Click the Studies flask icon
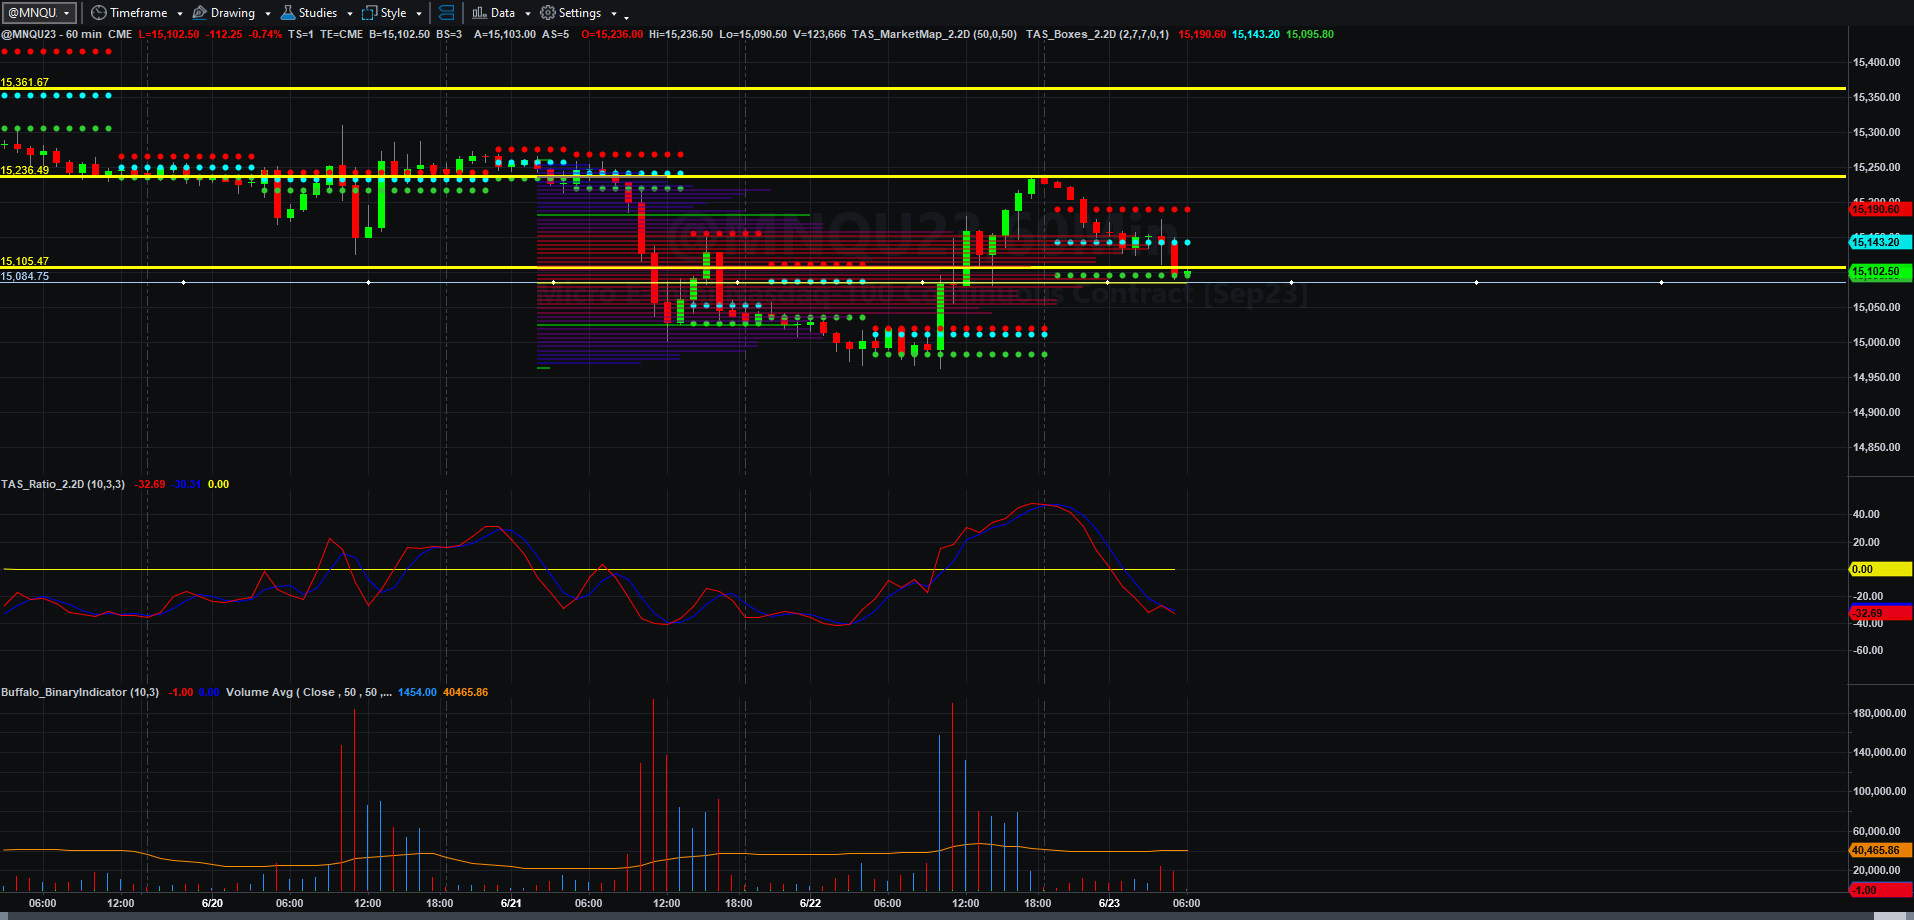Screen dimensions: 1914x920 point(288,13)
